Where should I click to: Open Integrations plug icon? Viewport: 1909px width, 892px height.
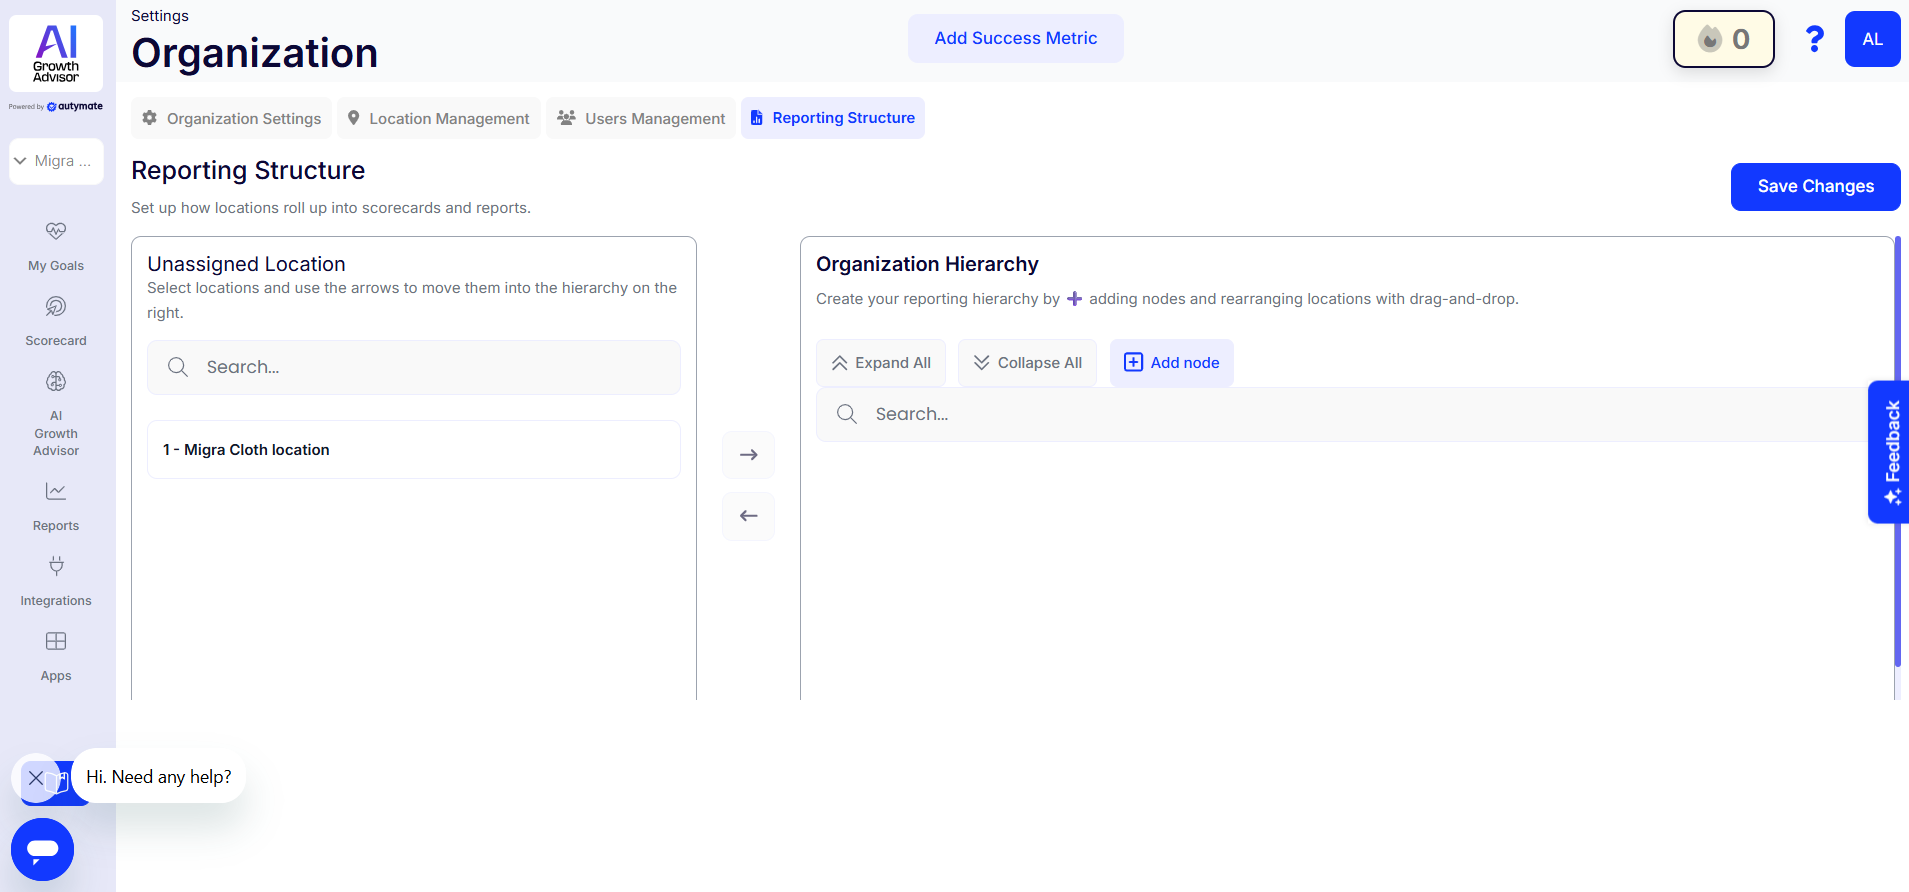click(56, 566)
